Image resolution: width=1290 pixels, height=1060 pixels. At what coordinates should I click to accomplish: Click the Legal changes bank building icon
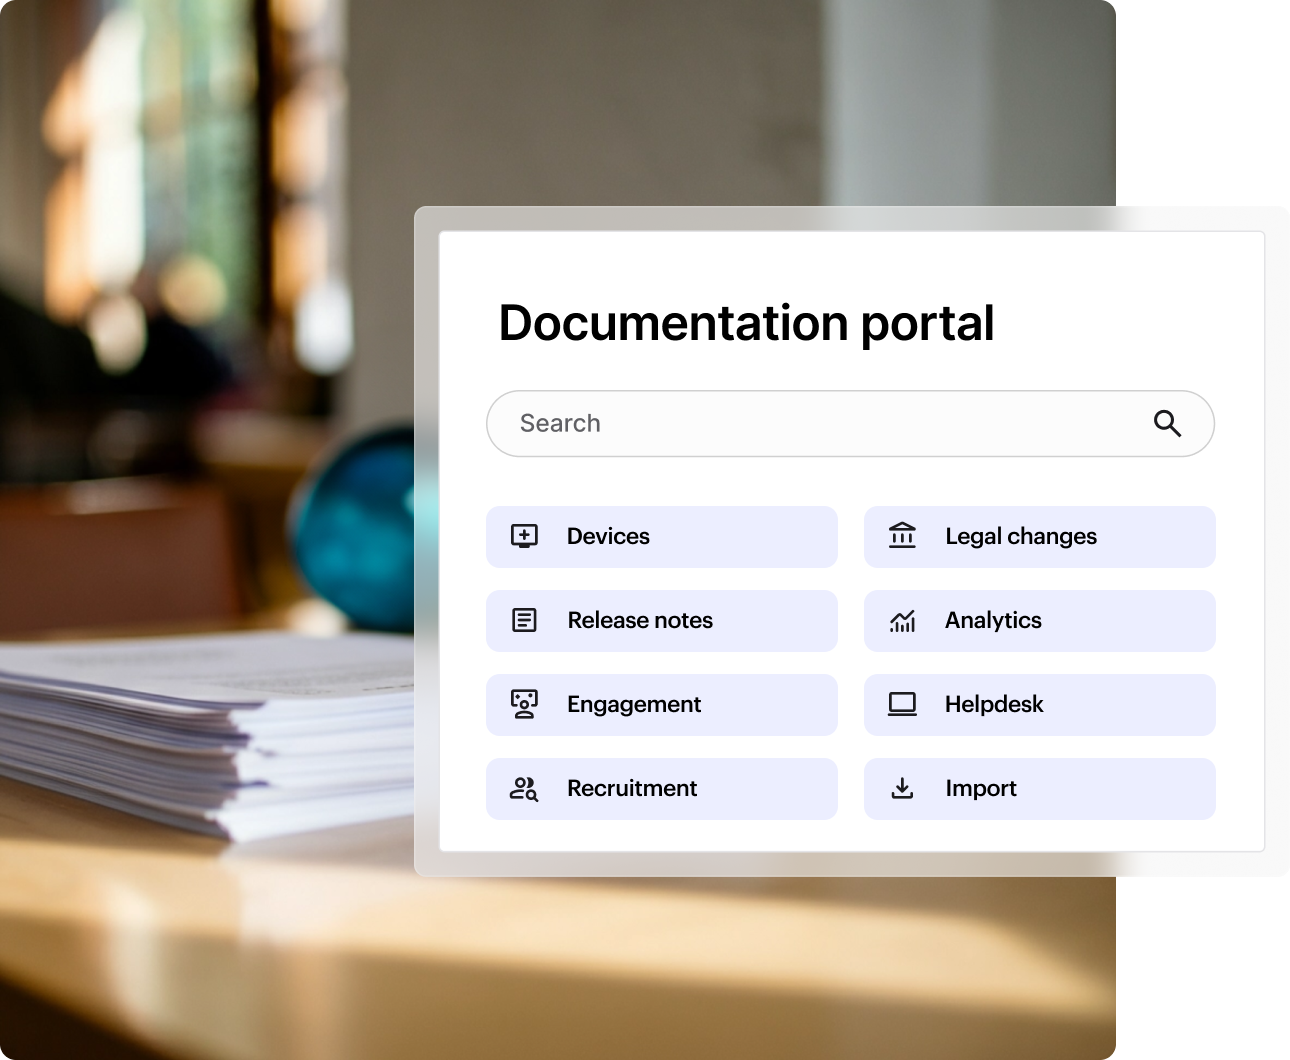[x=902, y=536]
